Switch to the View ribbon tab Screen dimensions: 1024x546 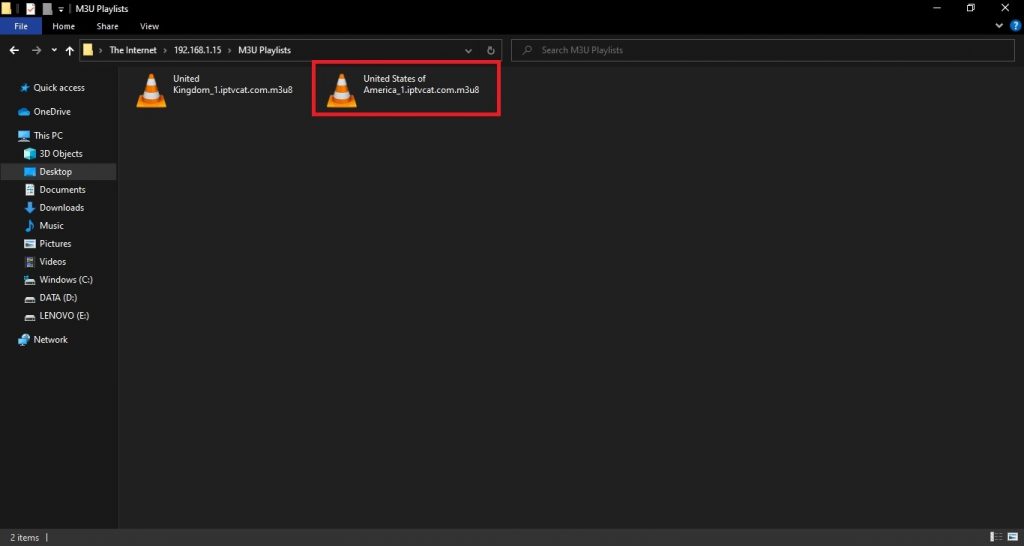[149, 26]
